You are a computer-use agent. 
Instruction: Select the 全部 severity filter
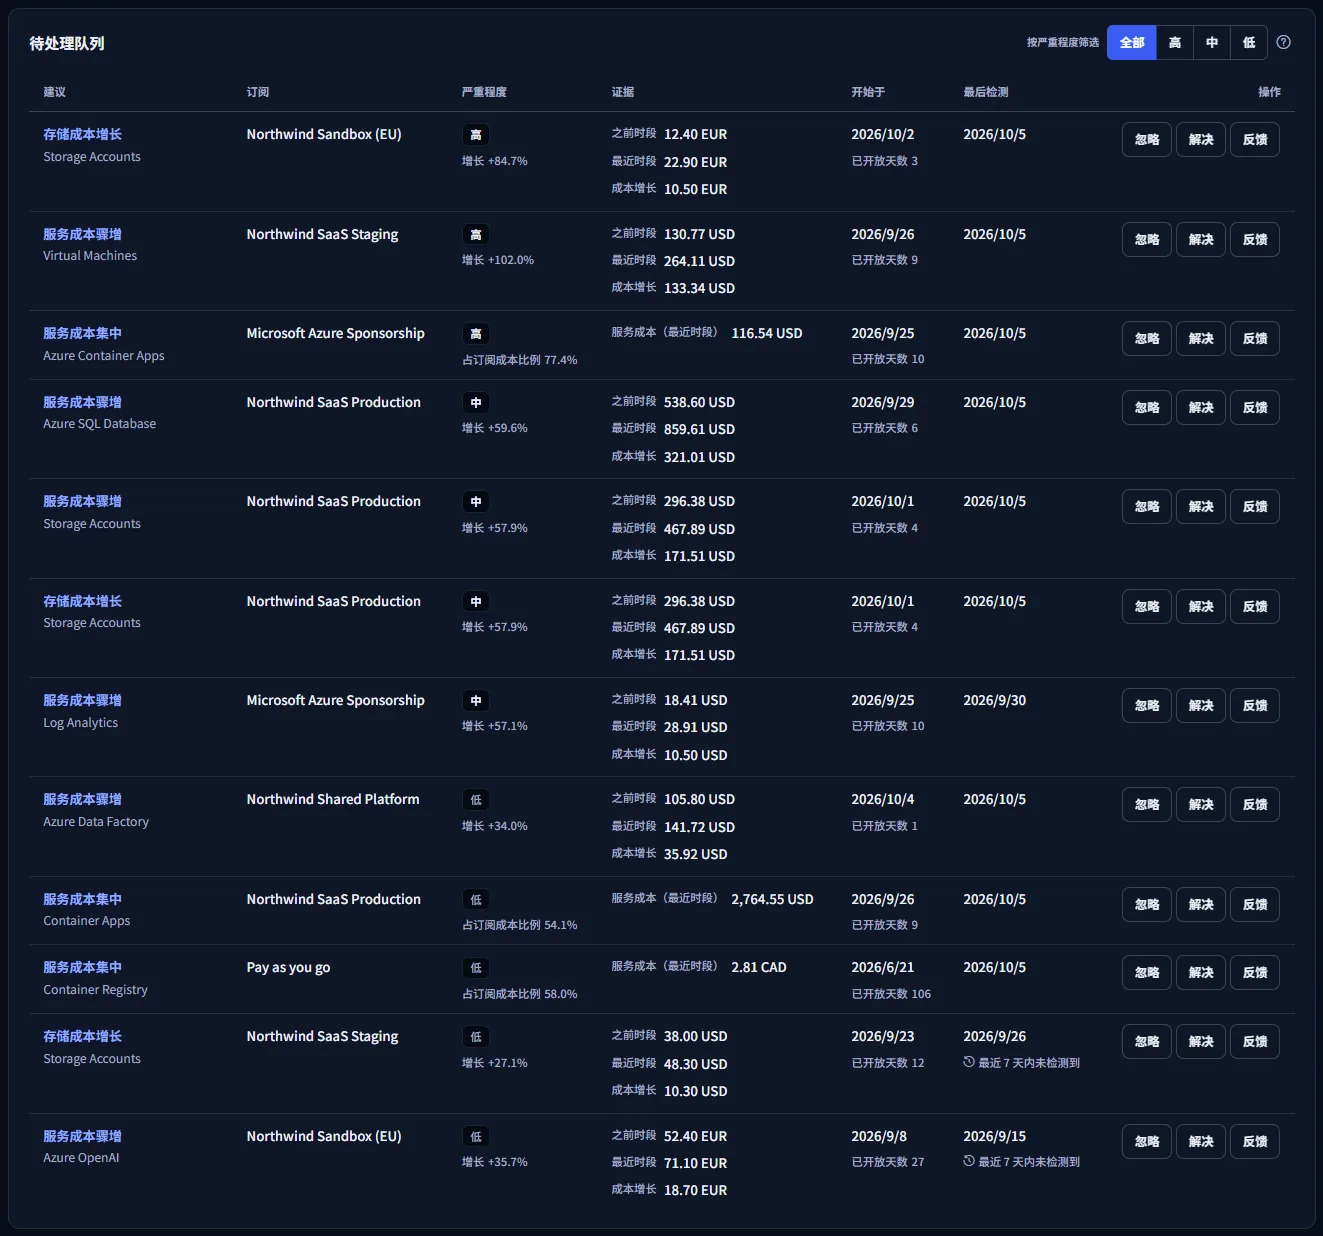[x=1132, y=42]
